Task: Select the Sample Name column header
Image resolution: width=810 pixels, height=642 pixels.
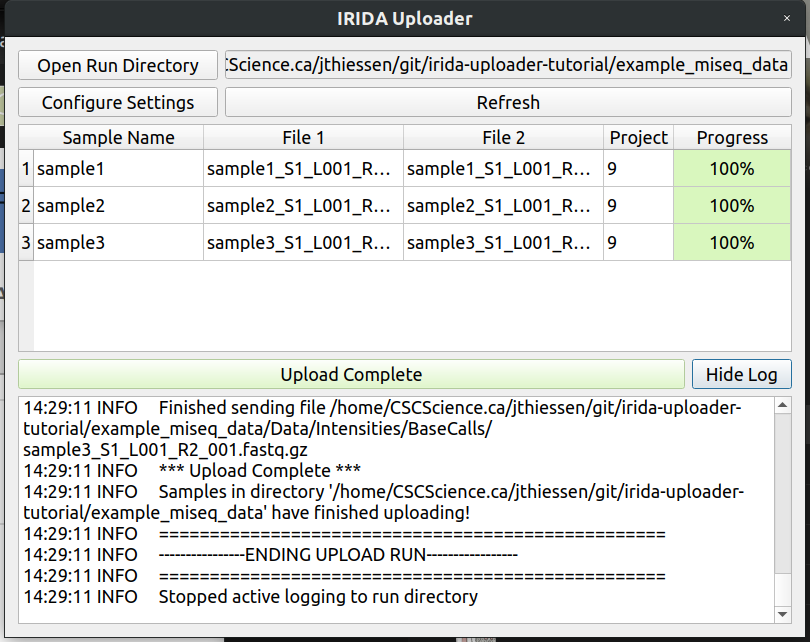Action: (118, 137)
